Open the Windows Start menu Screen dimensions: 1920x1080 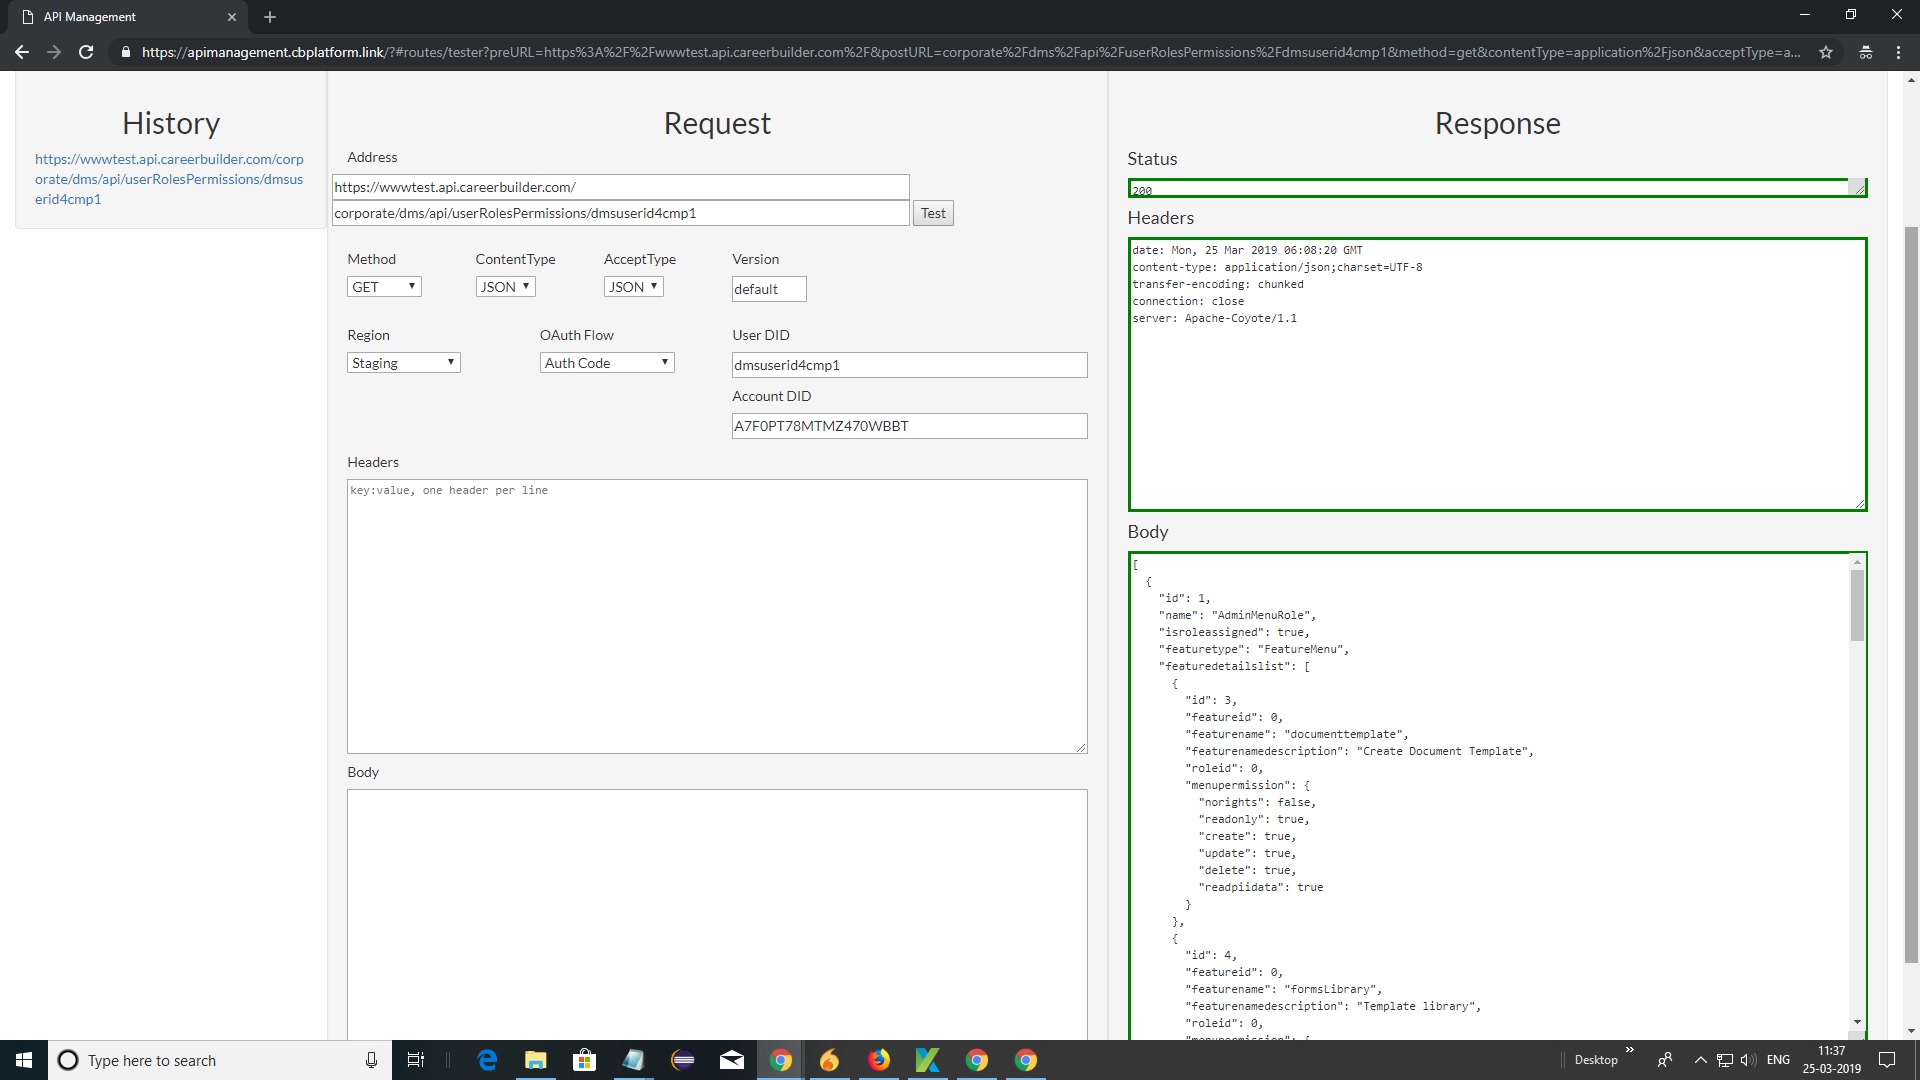click(24, 1060)
